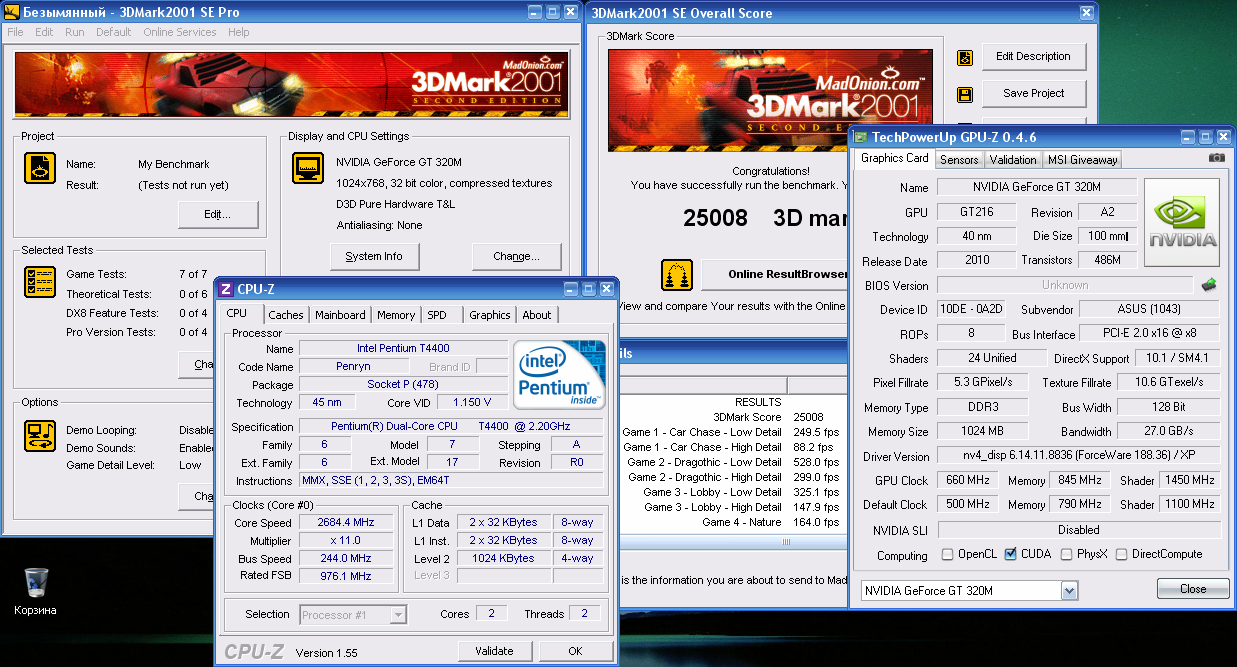The image size is (1237, 667).
Task: Click the Validate button in CPU-Z
Action: [494, 651]
